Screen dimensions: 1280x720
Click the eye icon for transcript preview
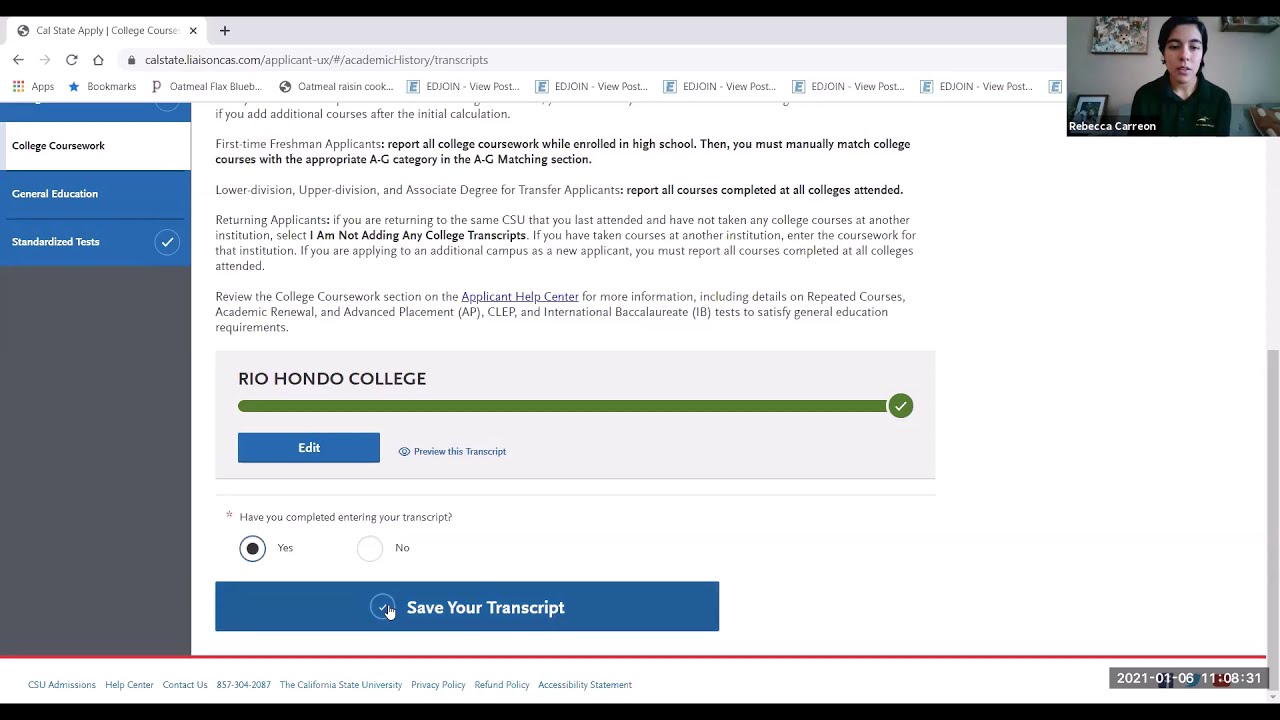pyautogui.click(x=404, y=452)
